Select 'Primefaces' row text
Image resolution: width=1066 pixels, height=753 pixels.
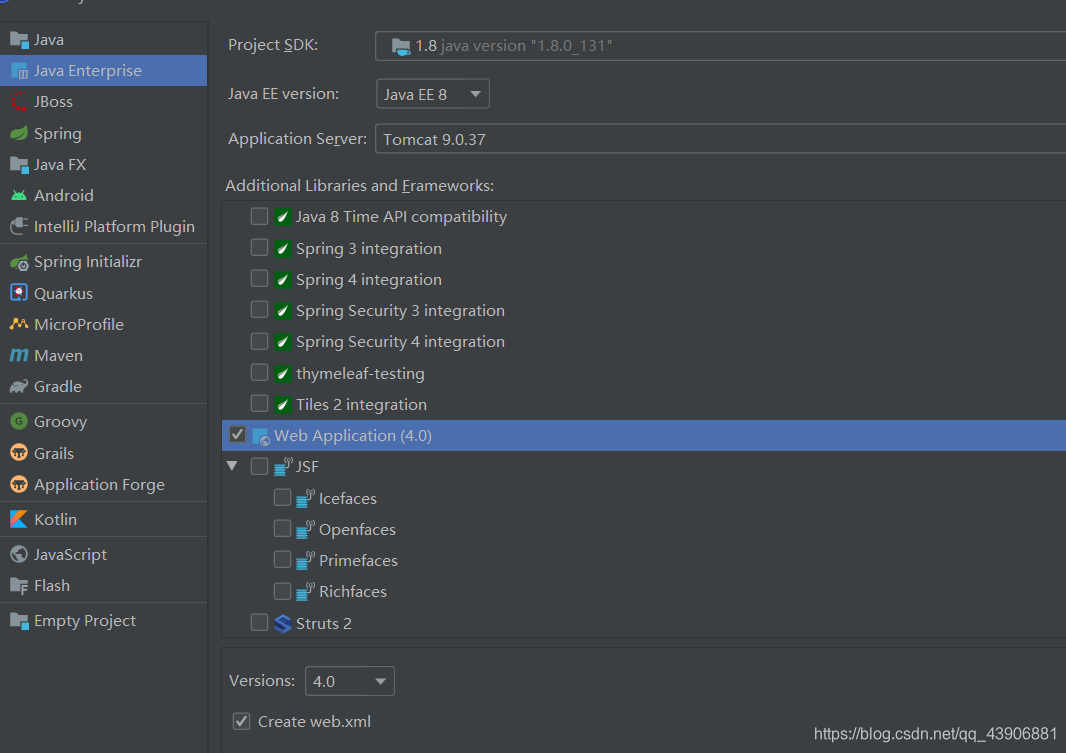358,561
